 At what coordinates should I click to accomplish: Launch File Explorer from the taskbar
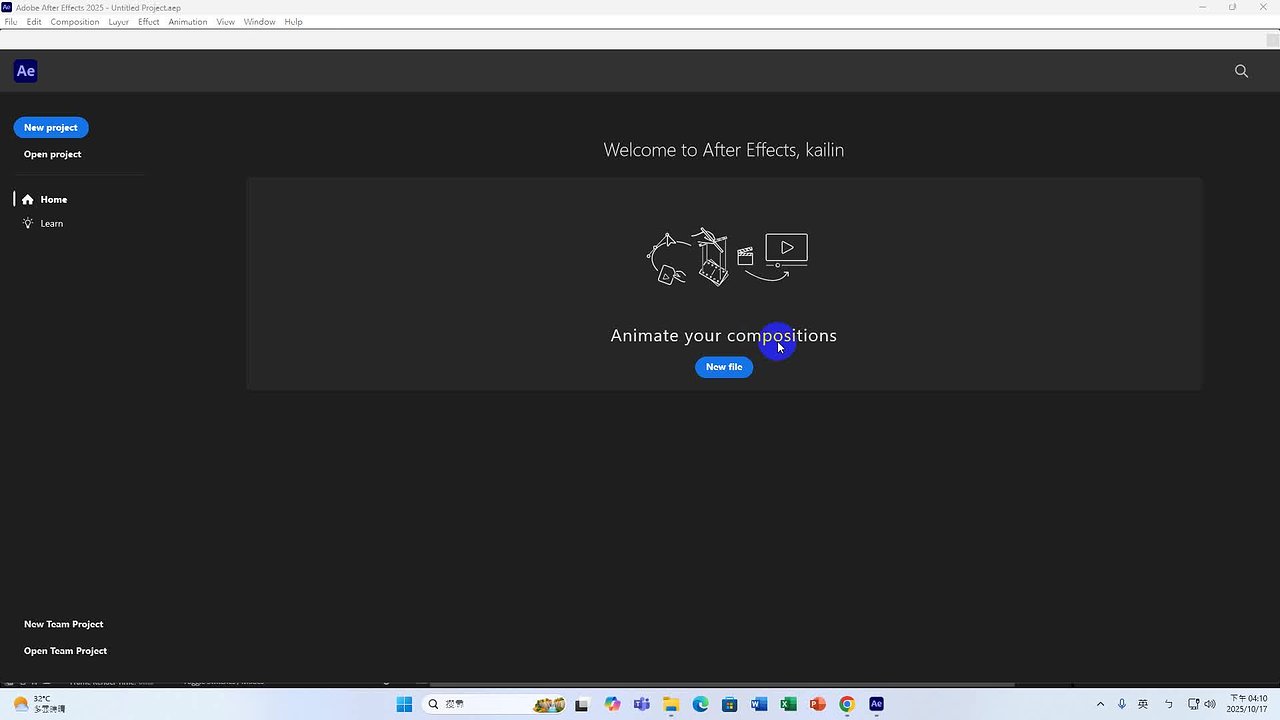coord(671,704)
